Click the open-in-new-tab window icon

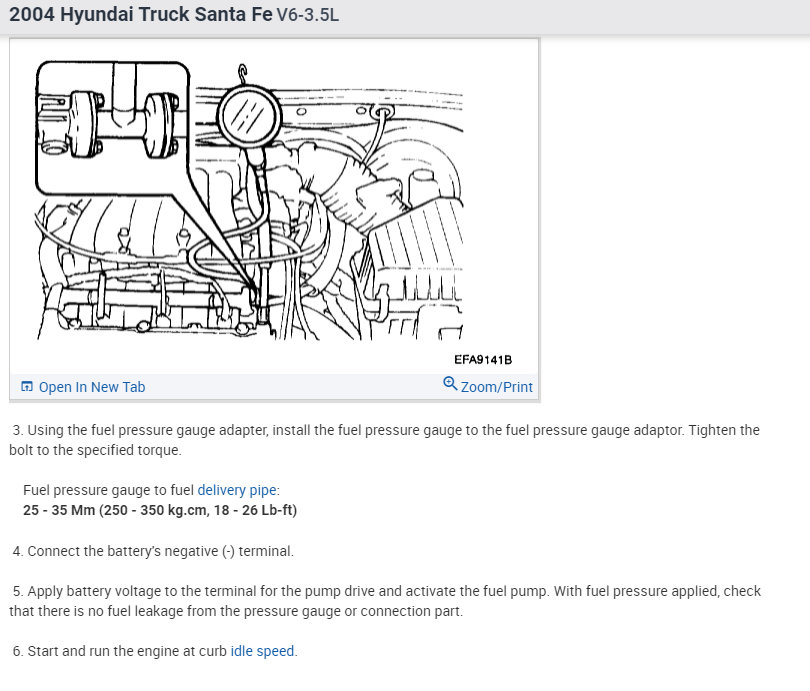point(27,386)
